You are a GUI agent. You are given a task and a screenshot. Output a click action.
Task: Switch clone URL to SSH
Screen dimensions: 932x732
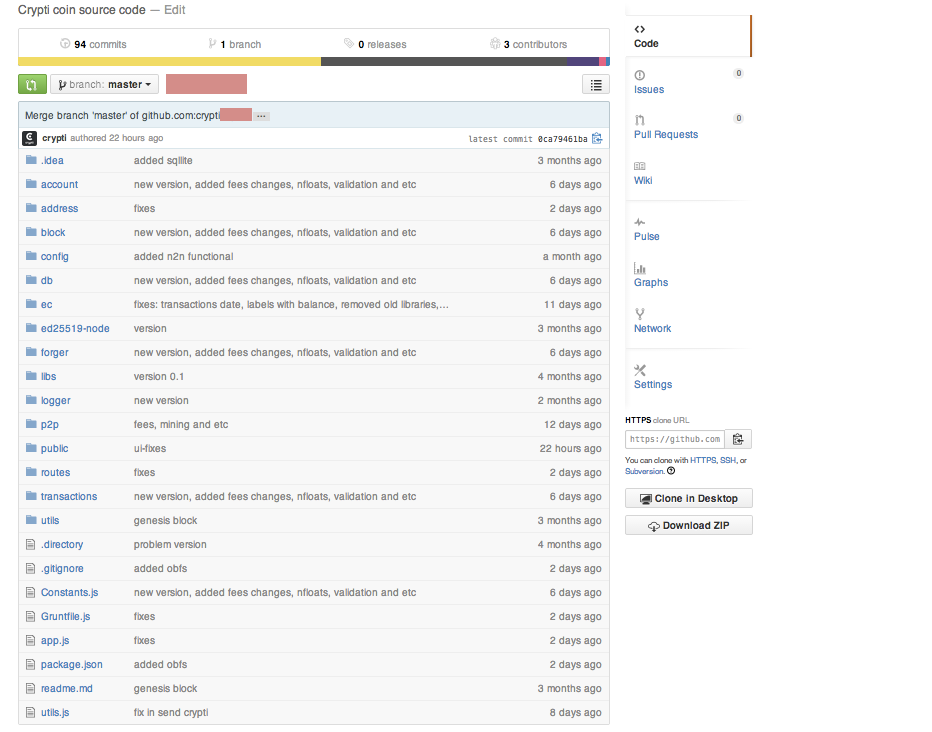pos(728,460)
